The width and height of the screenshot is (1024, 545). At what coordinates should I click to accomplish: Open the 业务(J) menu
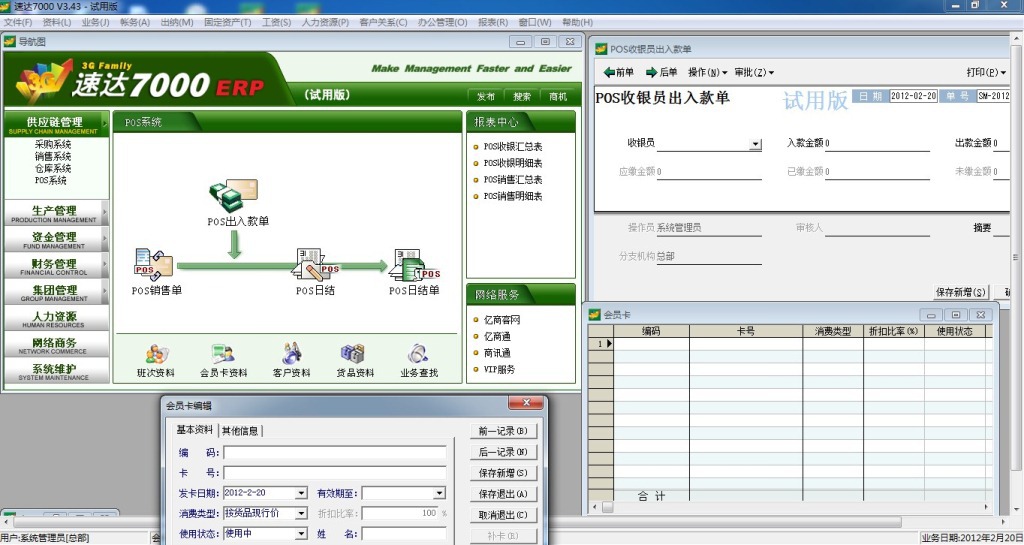point(95,22)
